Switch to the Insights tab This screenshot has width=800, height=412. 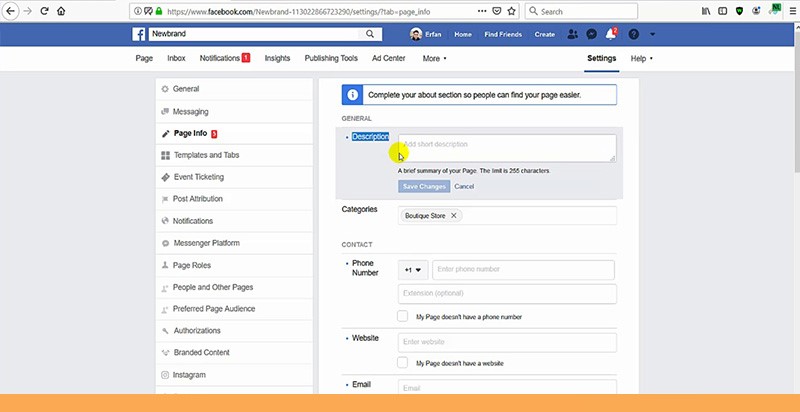277,59
